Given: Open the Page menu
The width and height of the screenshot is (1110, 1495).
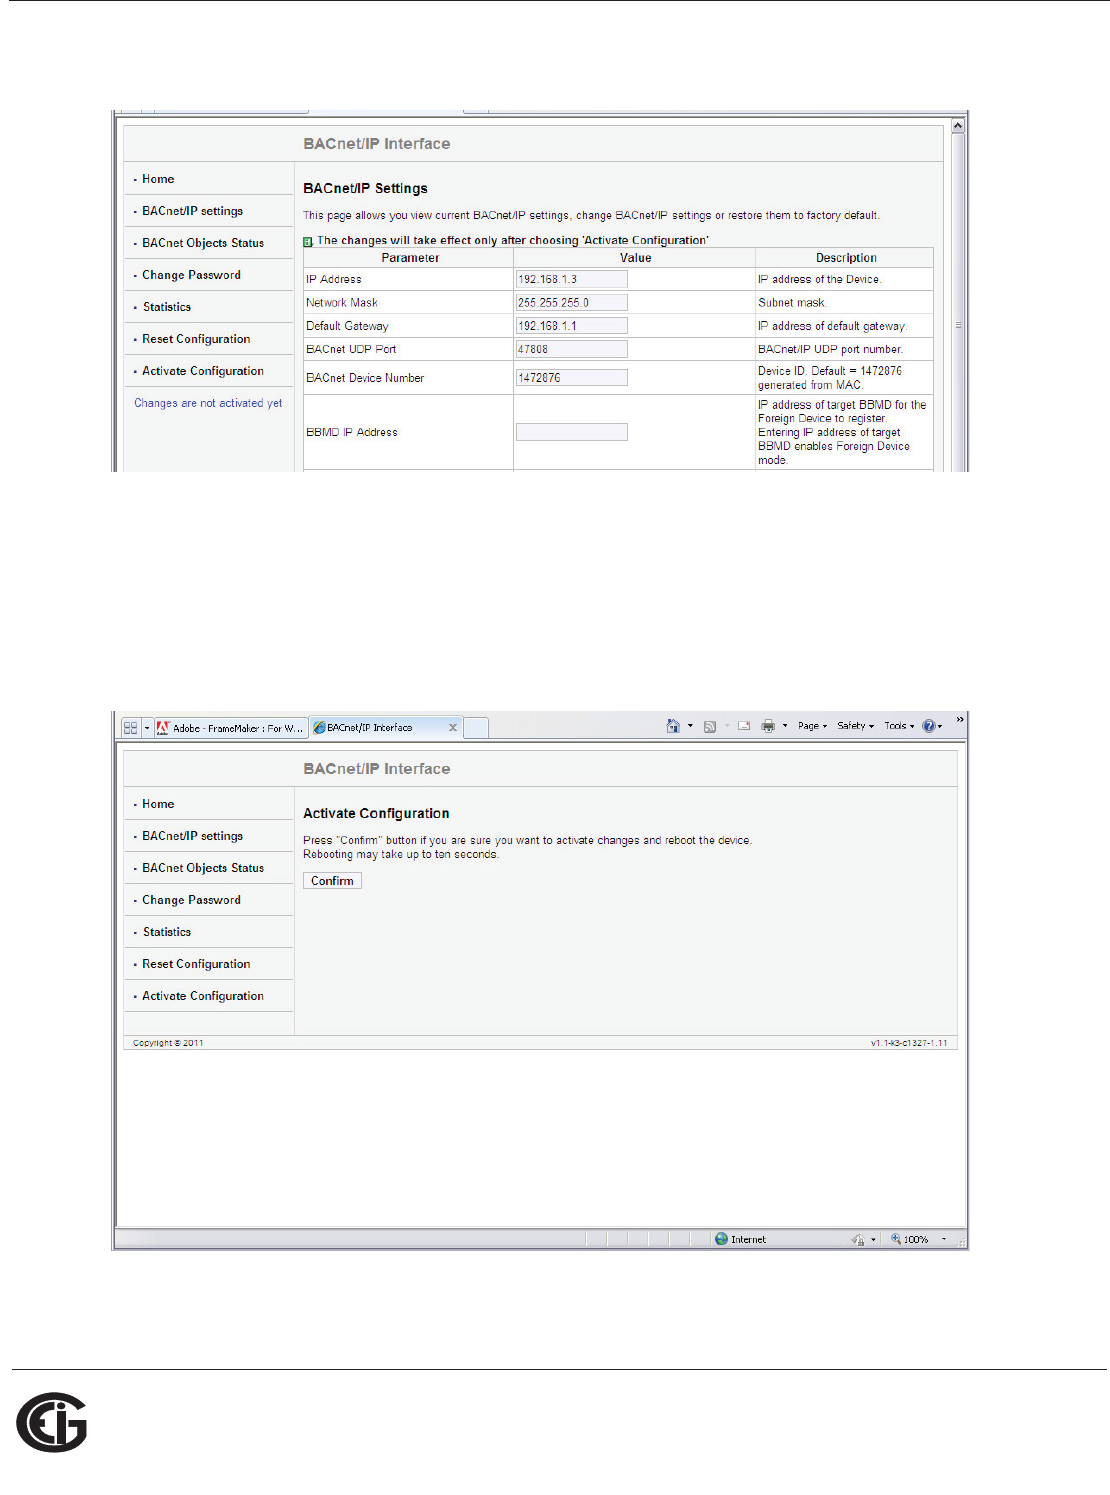Looking at the screenshot, I should point(813,726).
